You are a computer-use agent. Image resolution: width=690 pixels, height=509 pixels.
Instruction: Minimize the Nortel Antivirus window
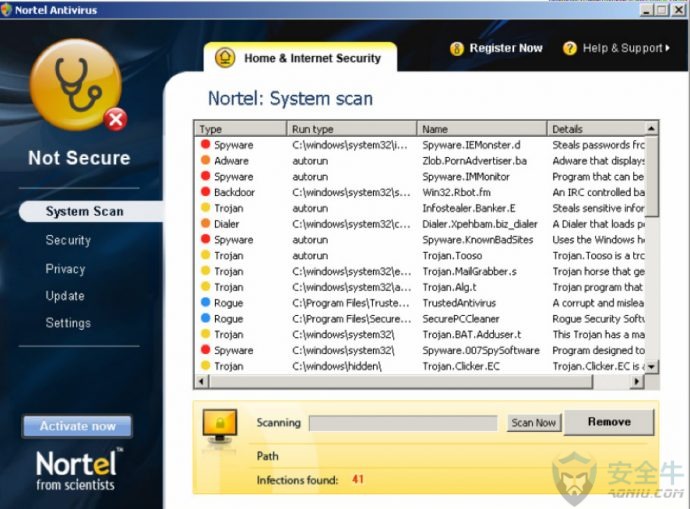pyautogui.click(x=646, y=10)
